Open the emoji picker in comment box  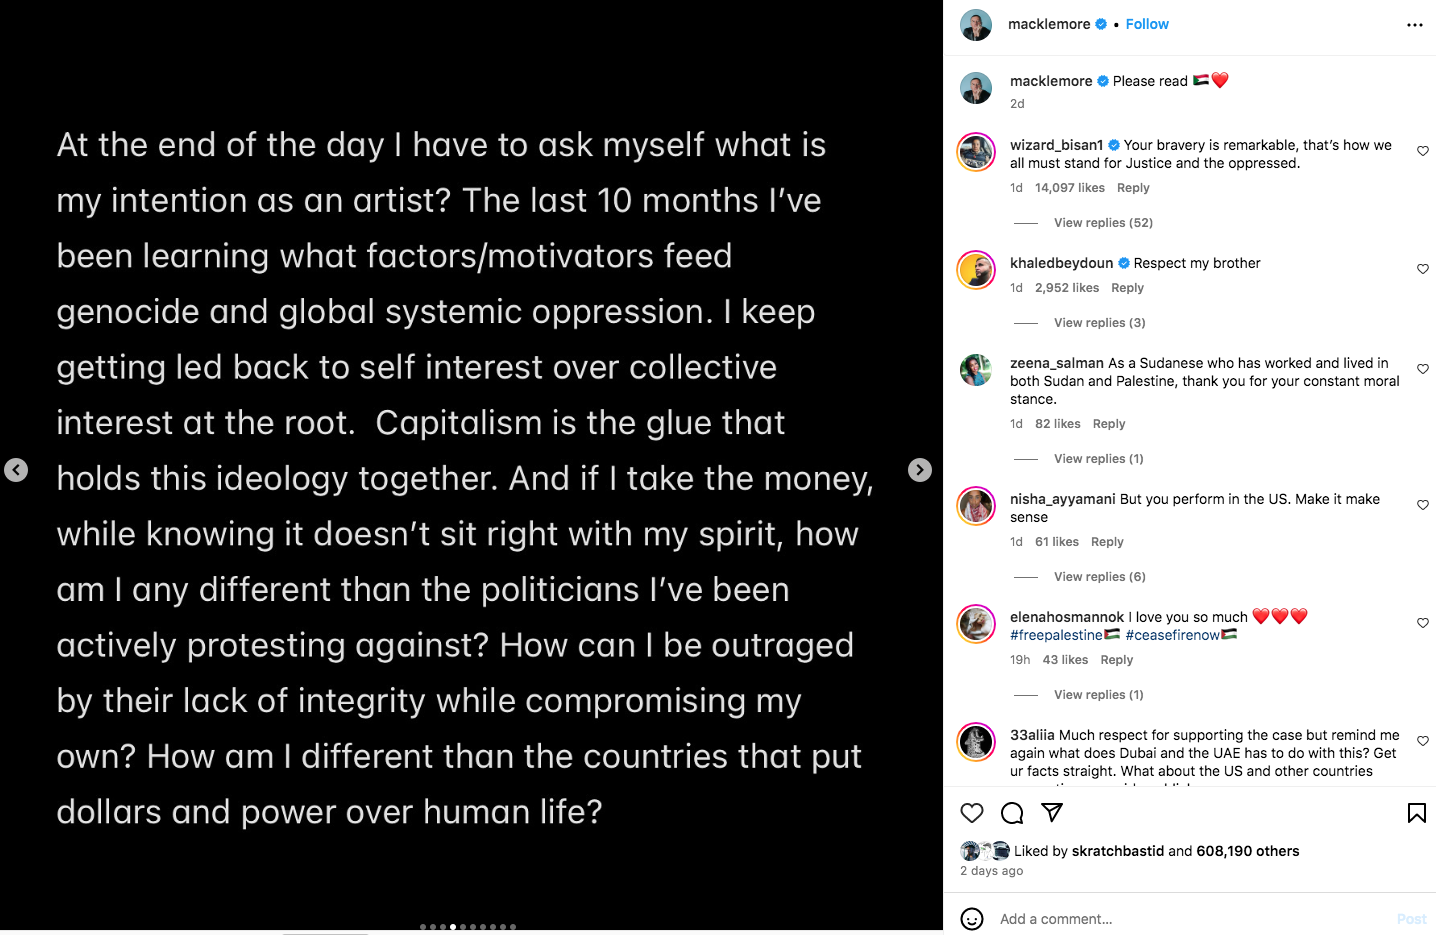point(971,919)
